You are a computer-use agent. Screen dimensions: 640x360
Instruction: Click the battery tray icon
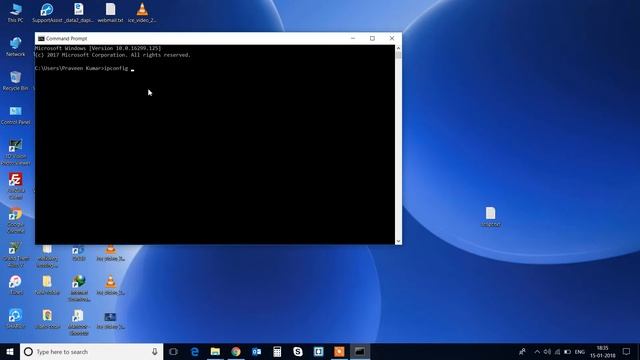click(x=568, y=351)
